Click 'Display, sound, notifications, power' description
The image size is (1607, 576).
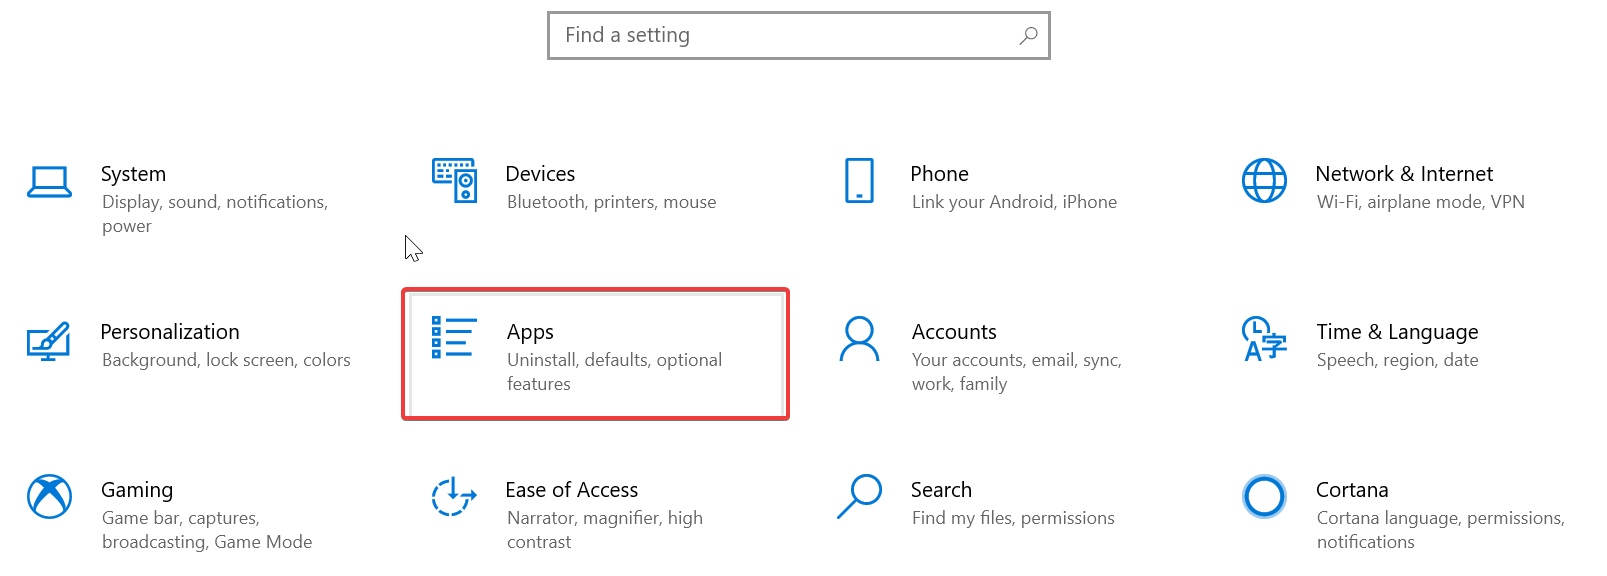(x=215, y=214)
